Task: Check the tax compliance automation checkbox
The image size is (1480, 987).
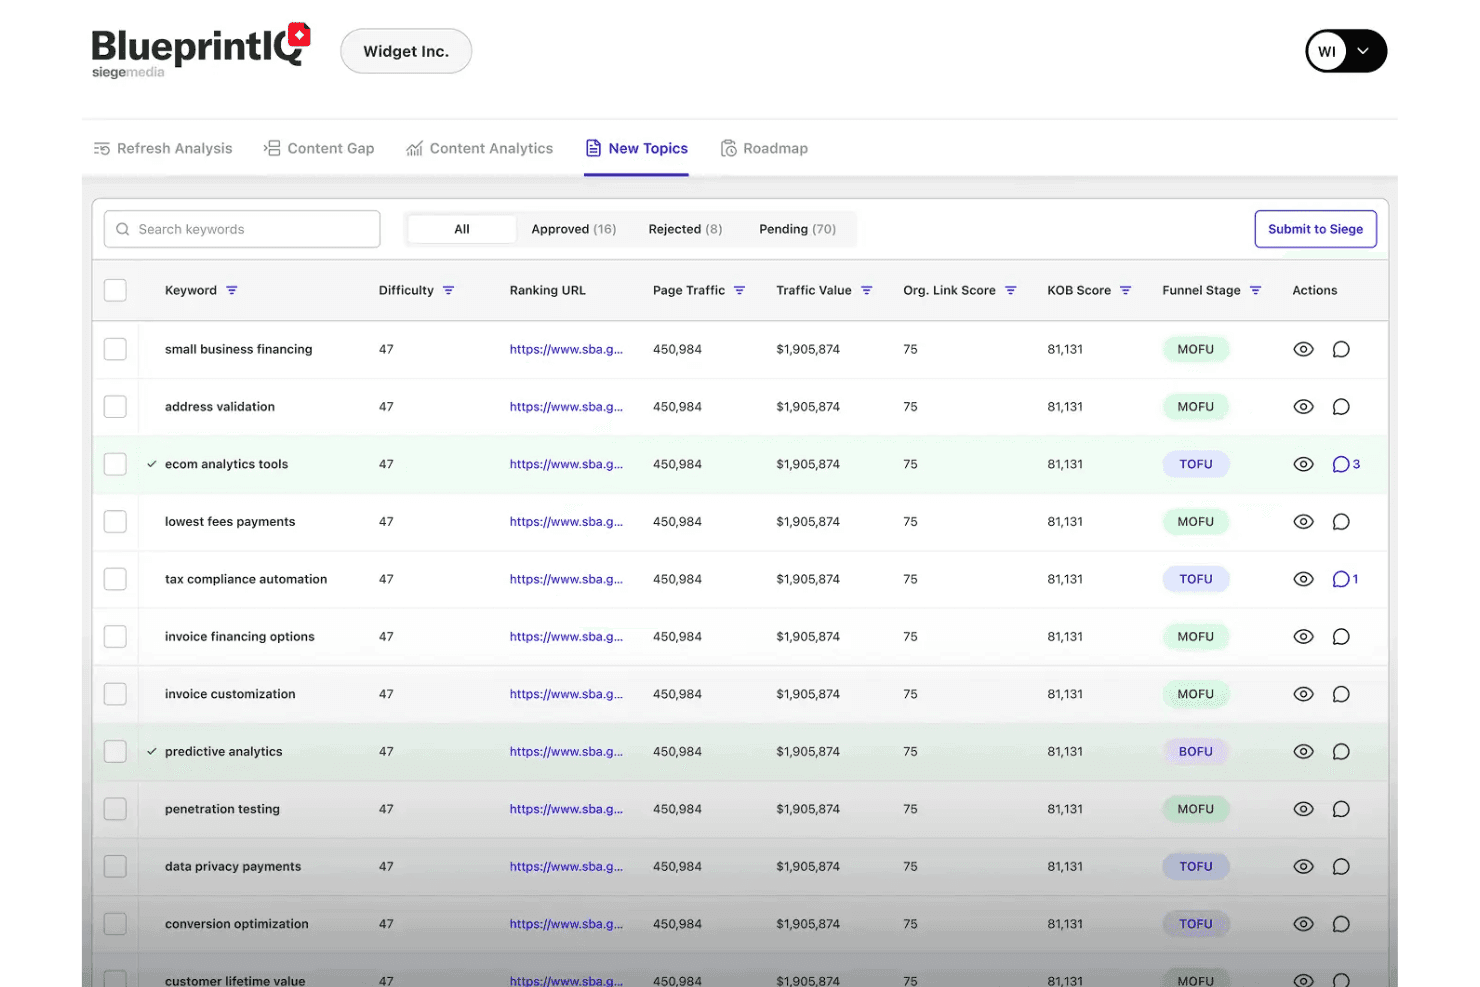Action: pos(116,579)
